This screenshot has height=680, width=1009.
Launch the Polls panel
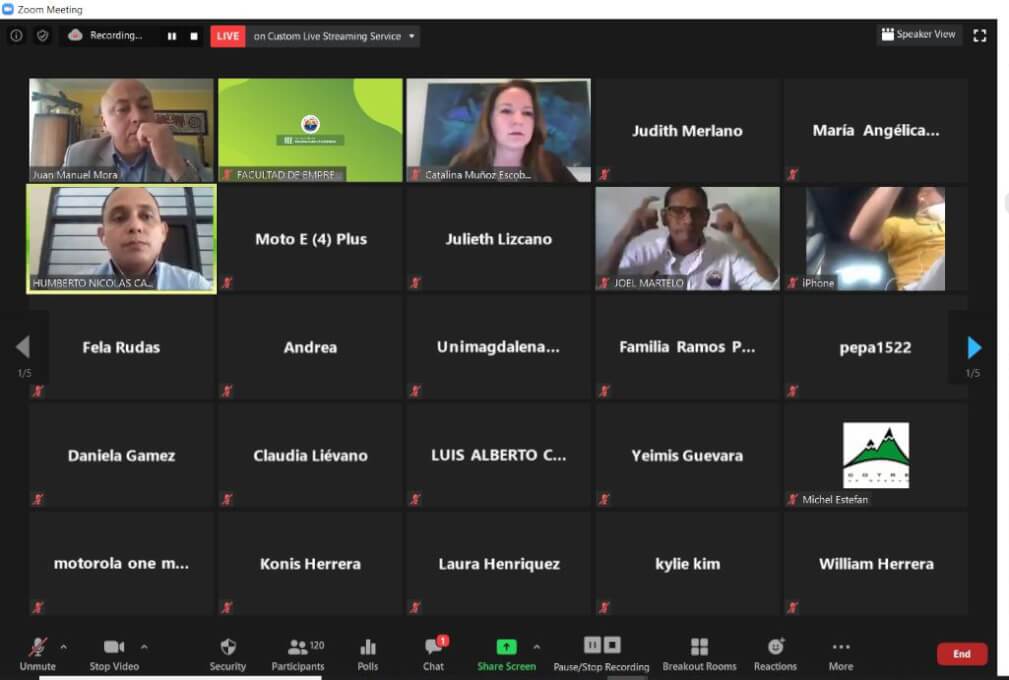tap(368, 654)
